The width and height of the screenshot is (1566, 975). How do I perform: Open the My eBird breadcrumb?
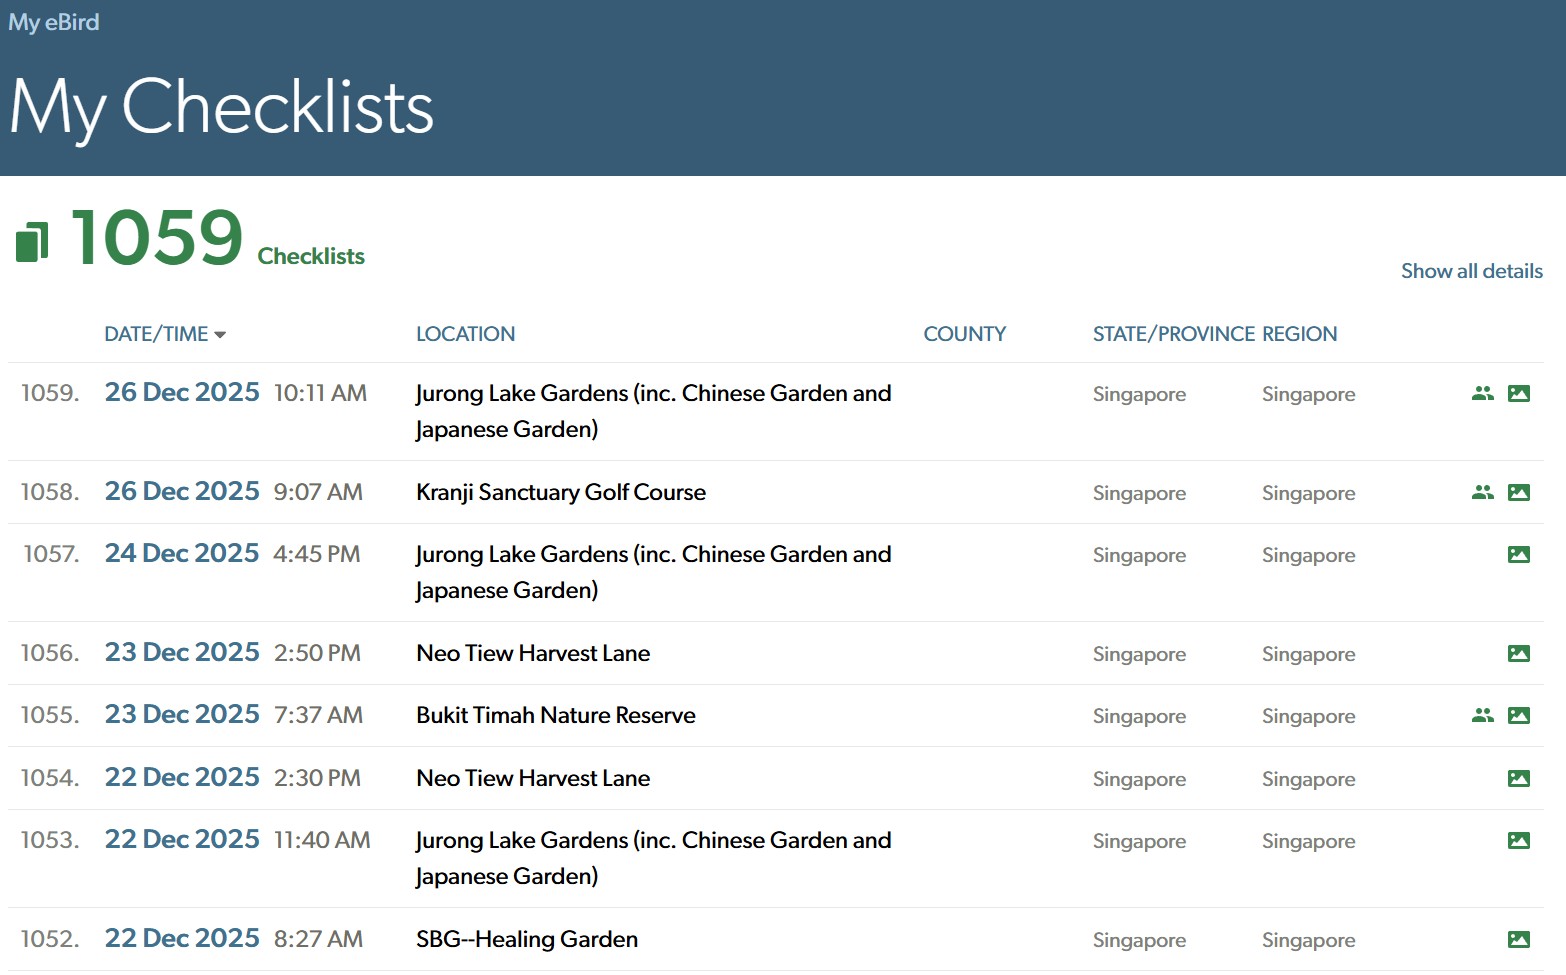tap(54, 22)
